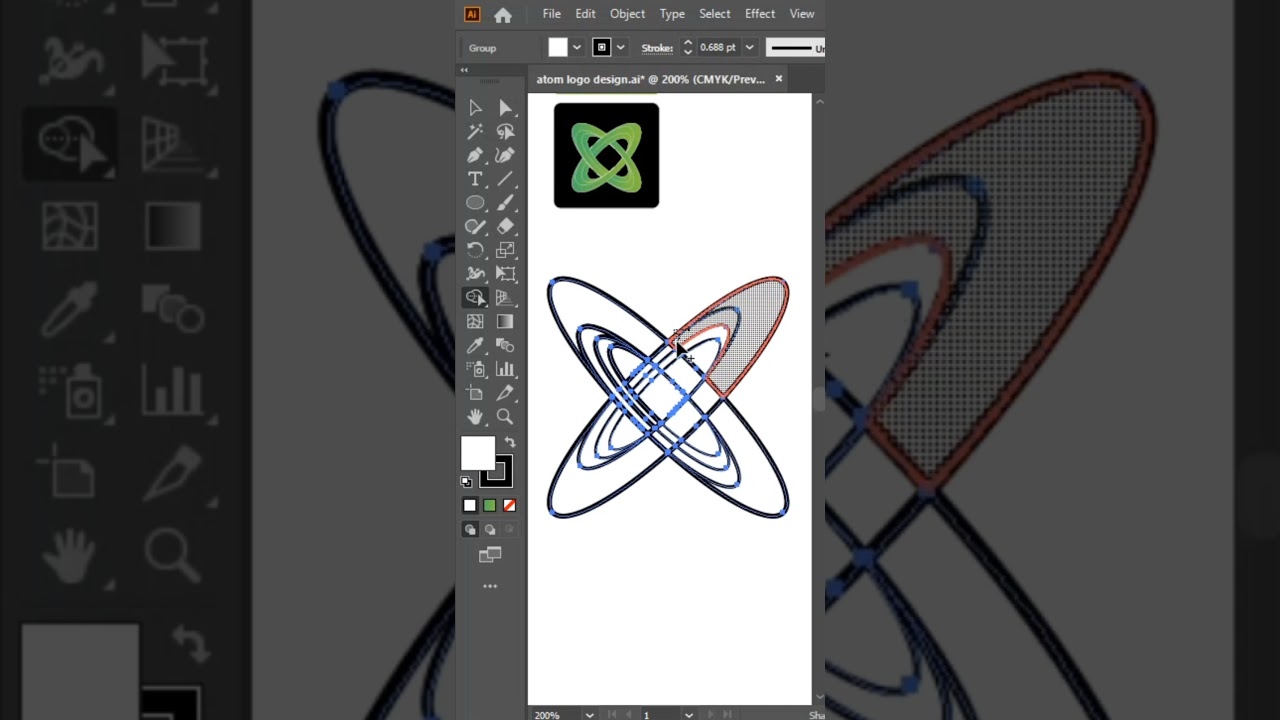Screen dimensions: 1280x720
Task: Click white fill swatch in control bar
Action: (558, 48)
